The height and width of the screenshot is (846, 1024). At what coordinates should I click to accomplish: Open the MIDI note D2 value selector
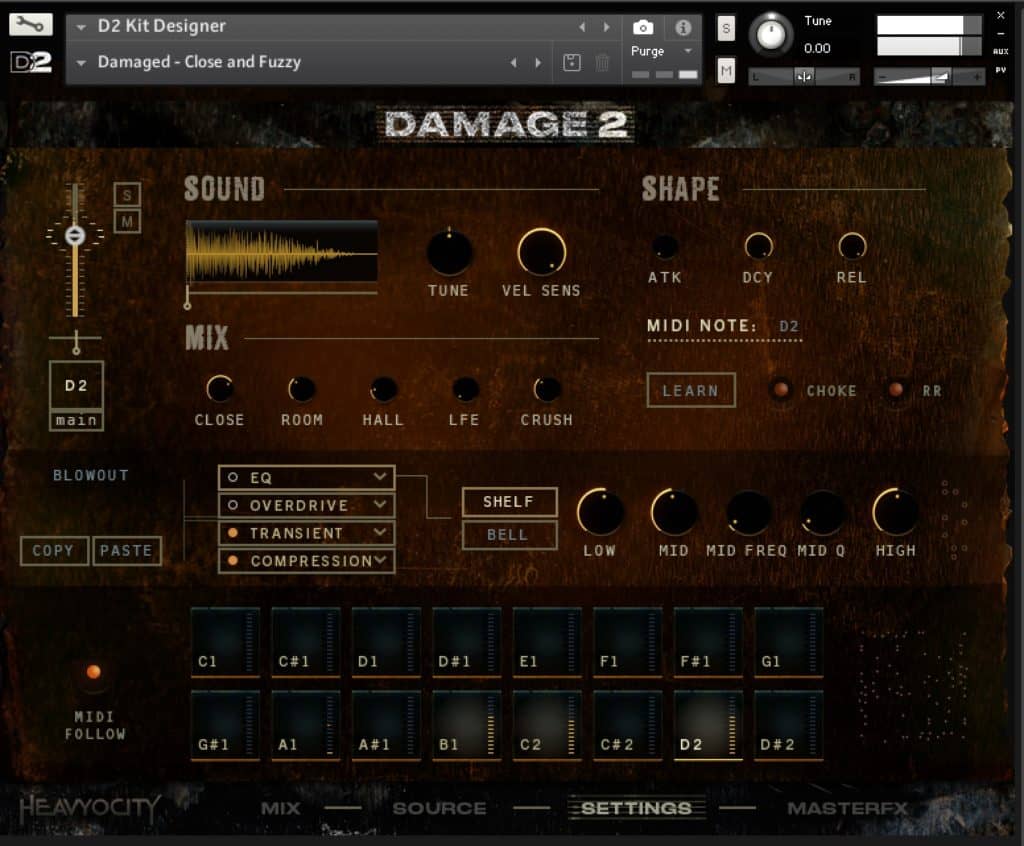pos(789,326)
